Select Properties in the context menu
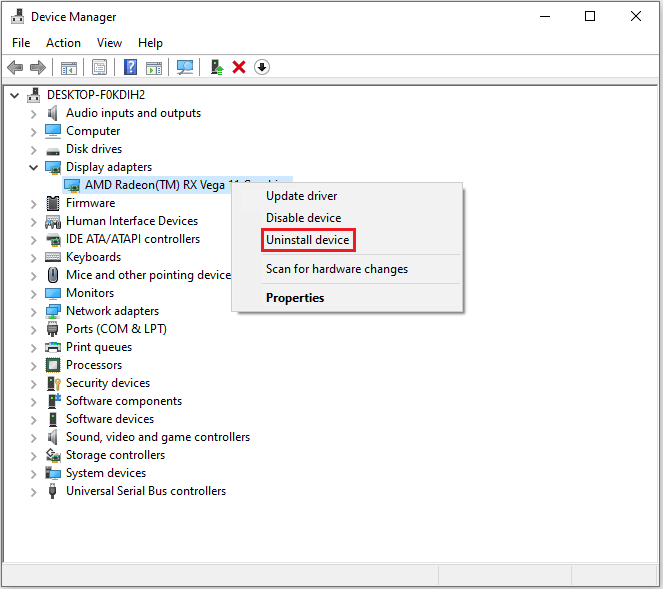The image size is (663, 589). click(x=294, y=298)
